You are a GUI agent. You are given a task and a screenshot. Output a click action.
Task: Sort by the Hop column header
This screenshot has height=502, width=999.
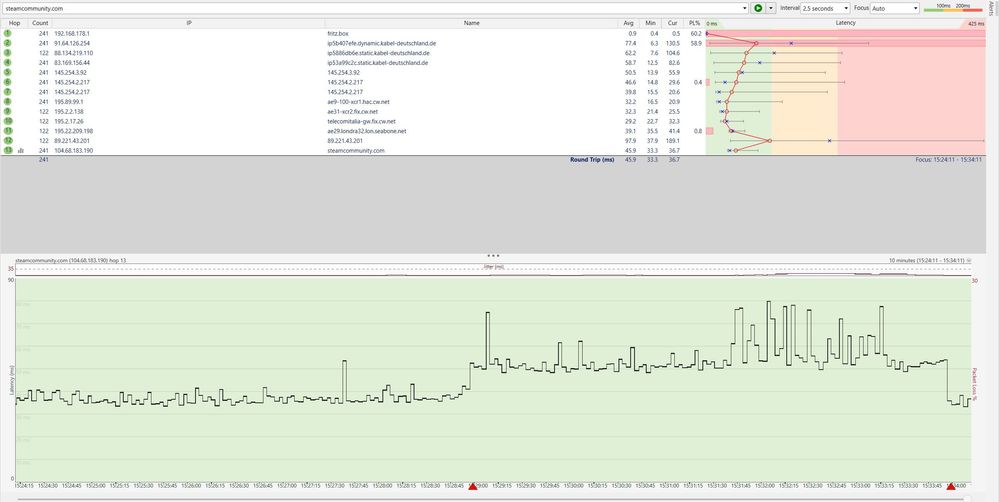tap(14, 23)
